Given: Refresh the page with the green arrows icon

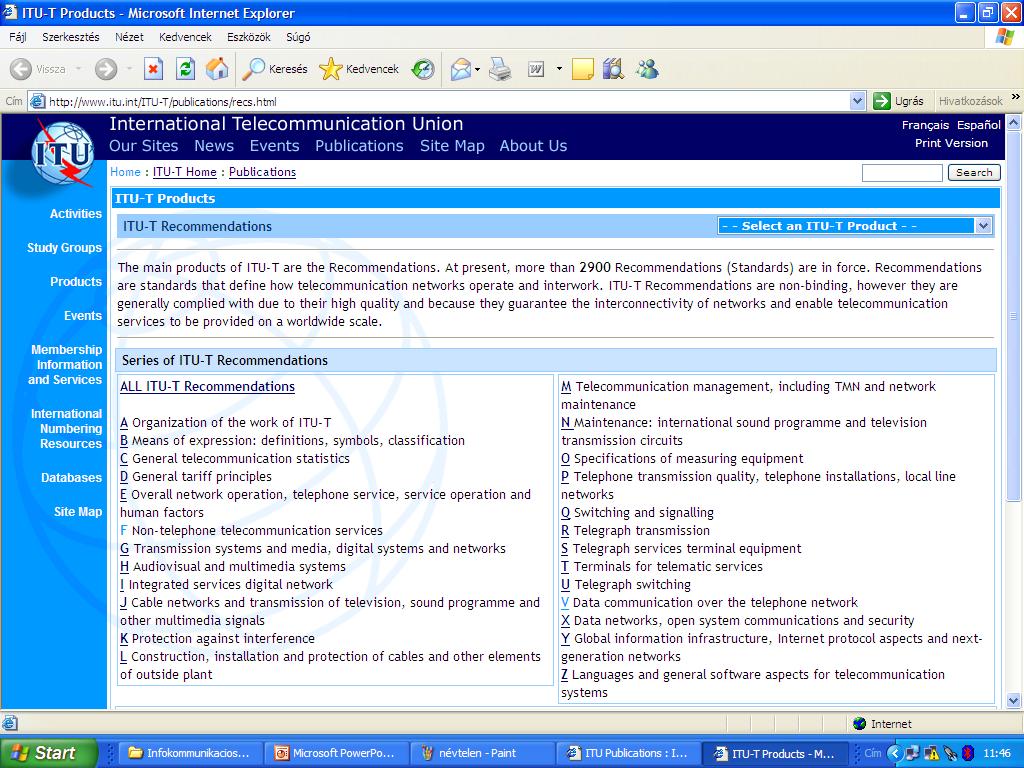Looking at the screenshot, I should tap(185, 69).
